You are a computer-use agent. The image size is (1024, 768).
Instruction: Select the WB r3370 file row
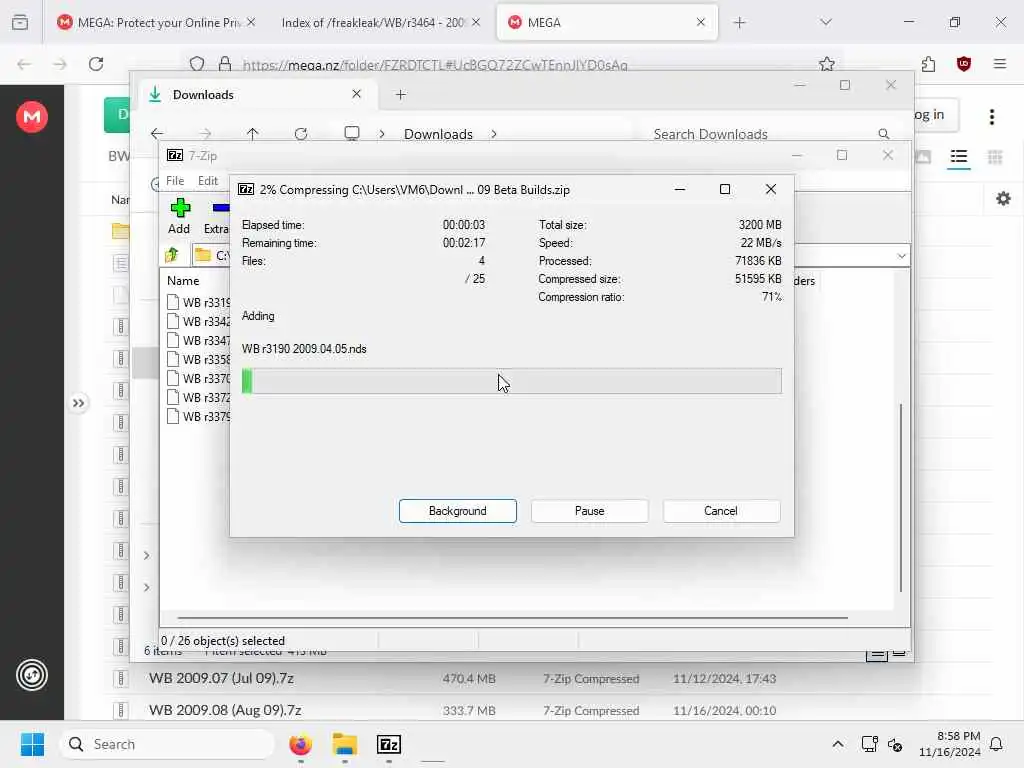pos(199,378)
